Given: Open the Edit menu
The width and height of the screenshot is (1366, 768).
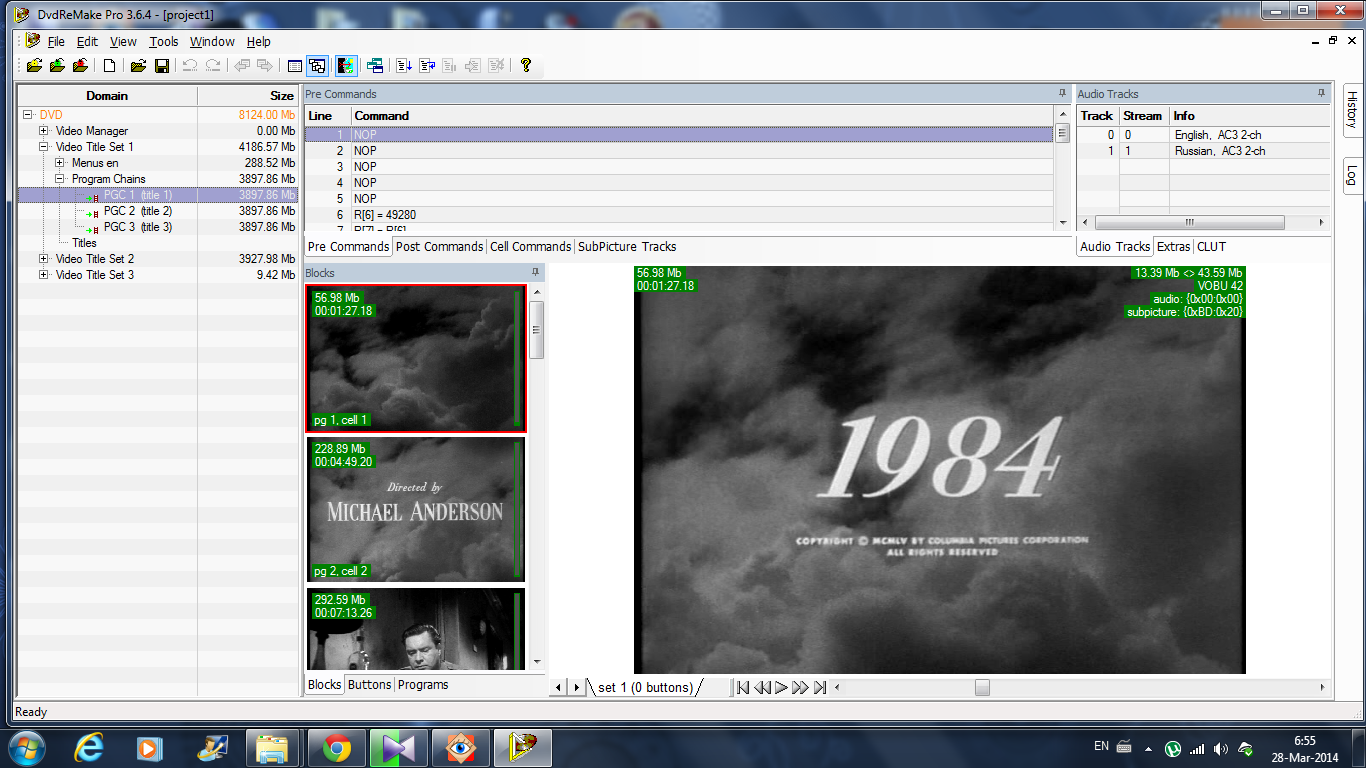Looking at the screenshot, I should (x=88, y=42).
